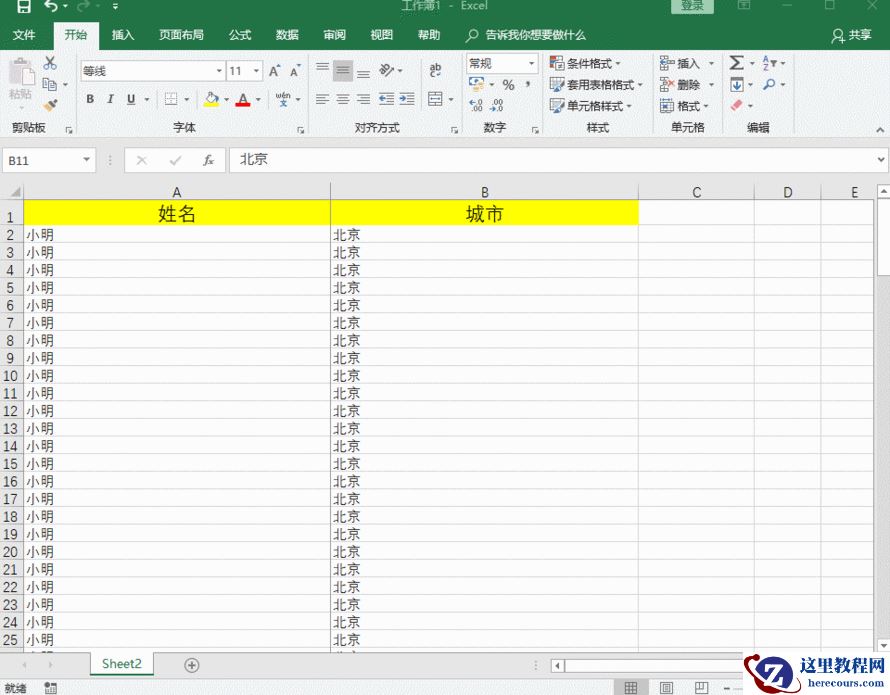Toggle top vertical alignment

pos(322,70)
